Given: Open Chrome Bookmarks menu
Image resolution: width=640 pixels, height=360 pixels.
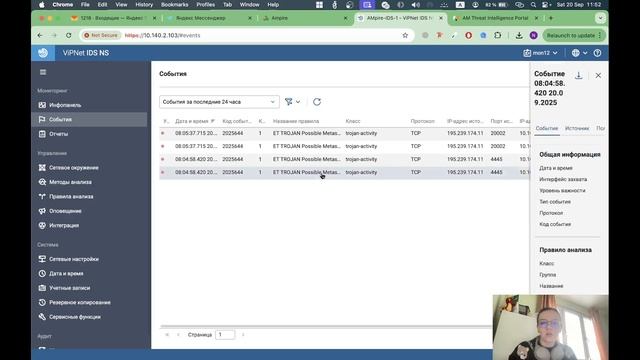Looking at the screenshot, I should pyautogui.click(x=174, y=5).
